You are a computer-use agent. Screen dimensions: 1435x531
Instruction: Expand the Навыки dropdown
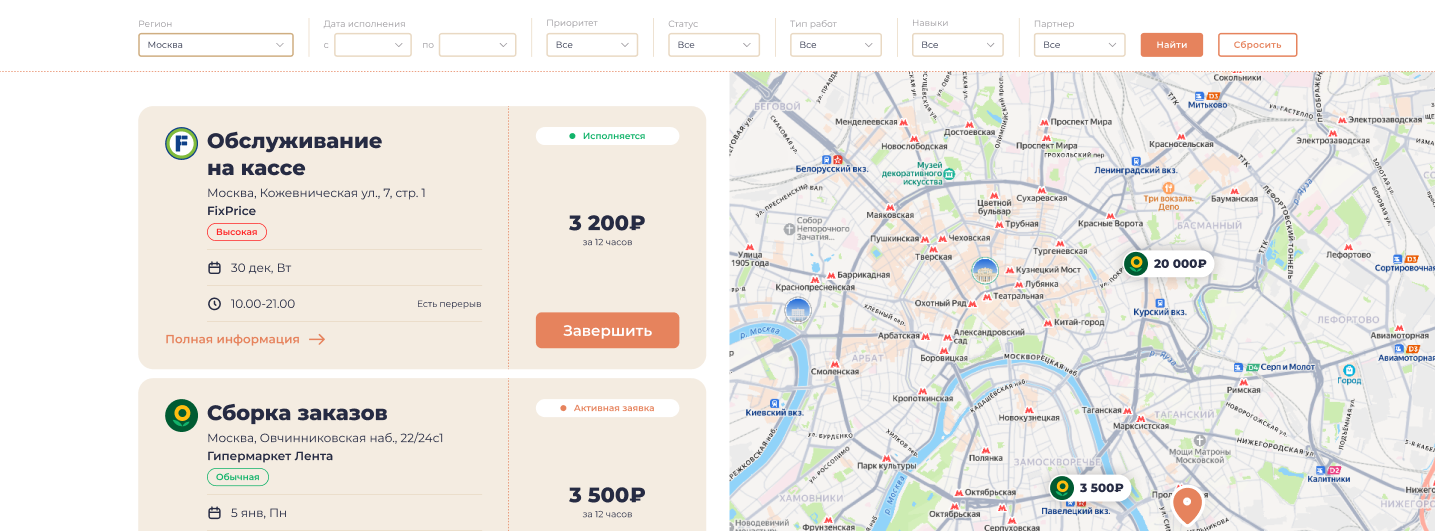pyautogui.click(x=958, y=45)
